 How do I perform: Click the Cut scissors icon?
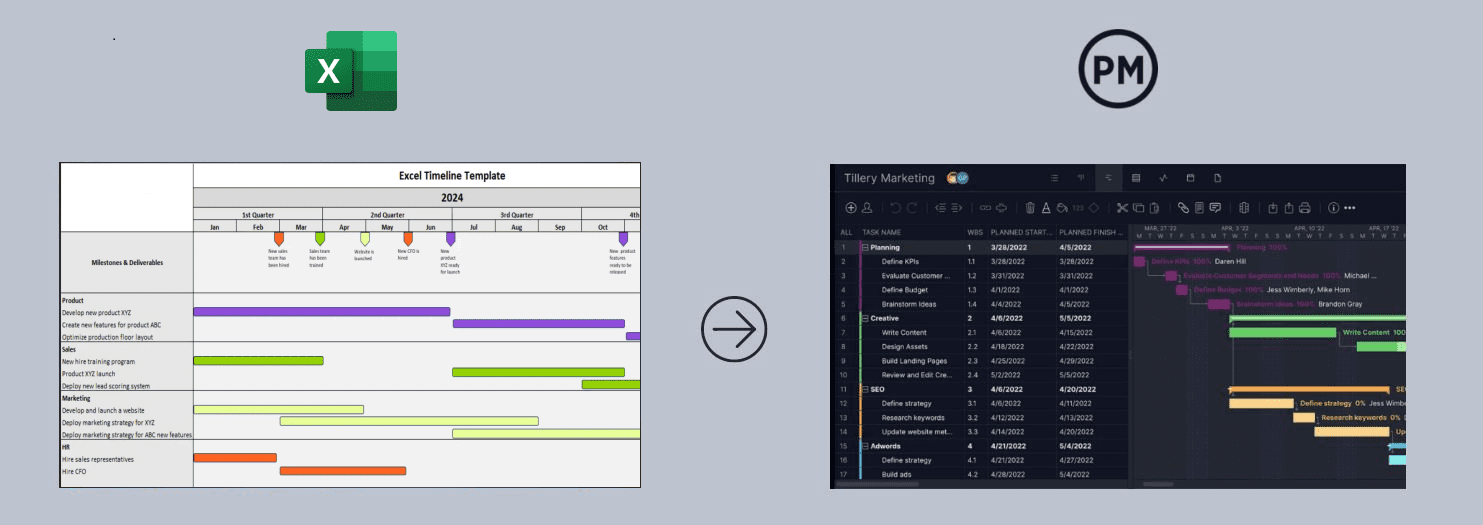tap(1122, 208)
